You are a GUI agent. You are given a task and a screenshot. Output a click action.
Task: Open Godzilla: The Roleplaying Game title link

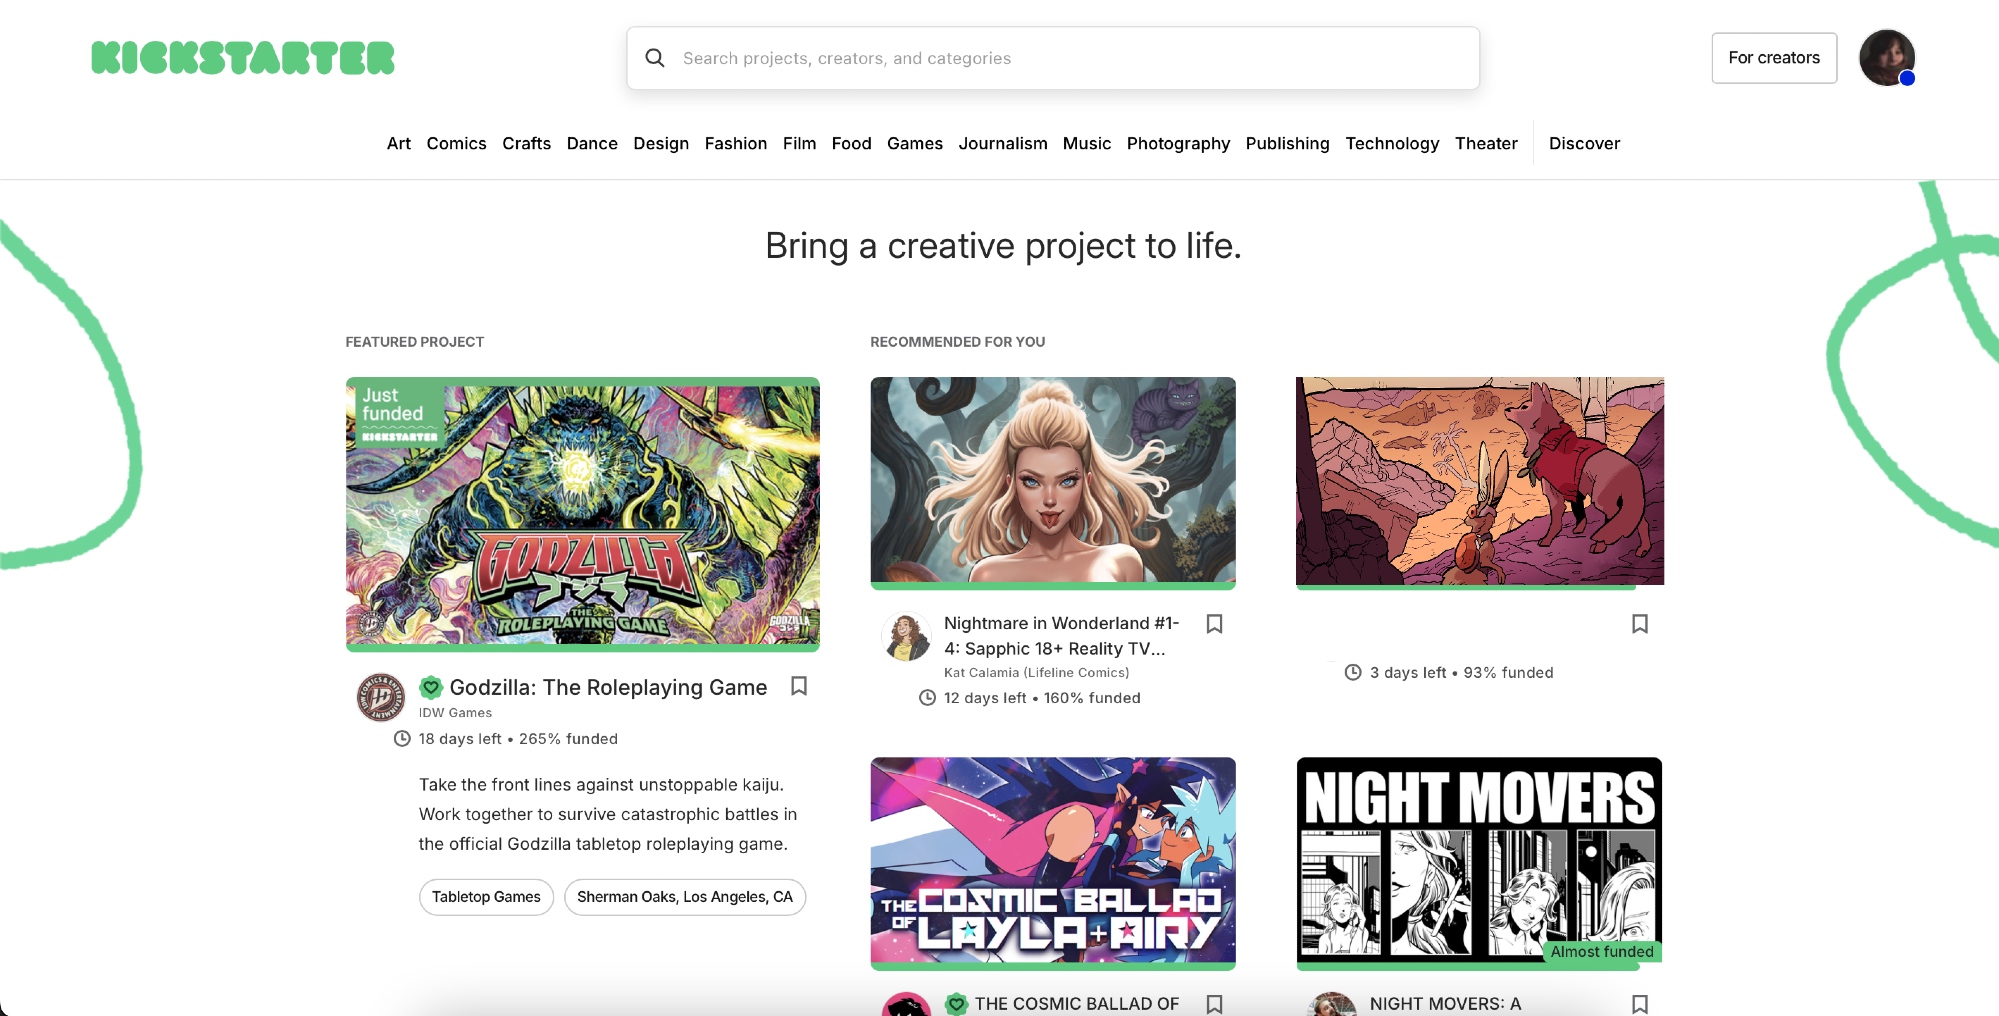pyautogui.click(x=608, y=688)
